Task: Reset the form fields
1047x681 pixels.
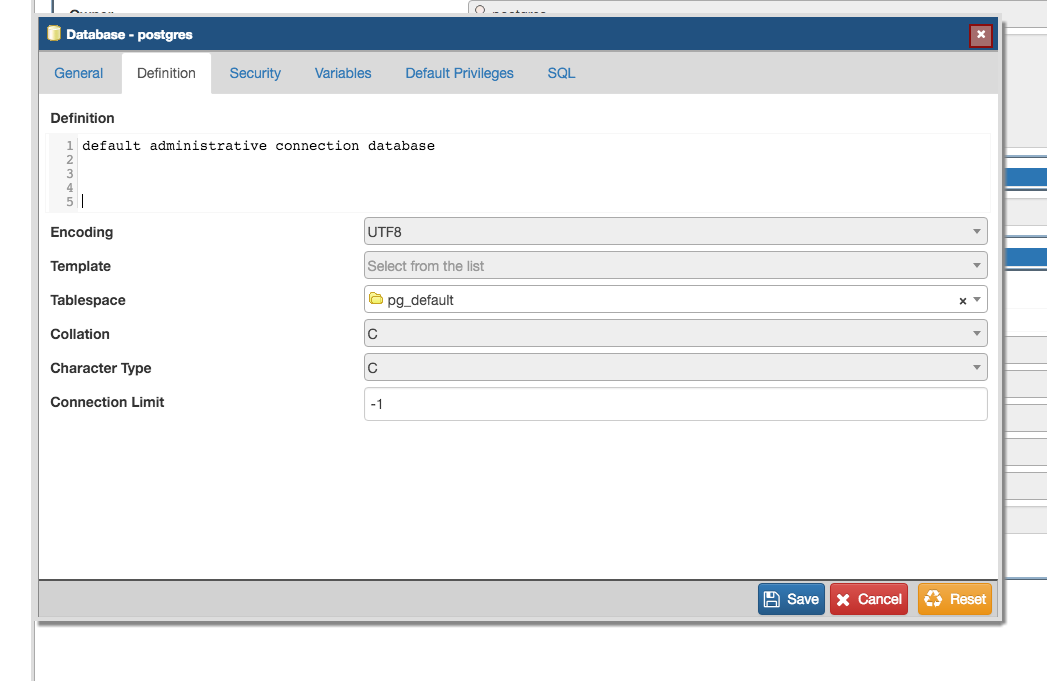Action: [954, 599]
